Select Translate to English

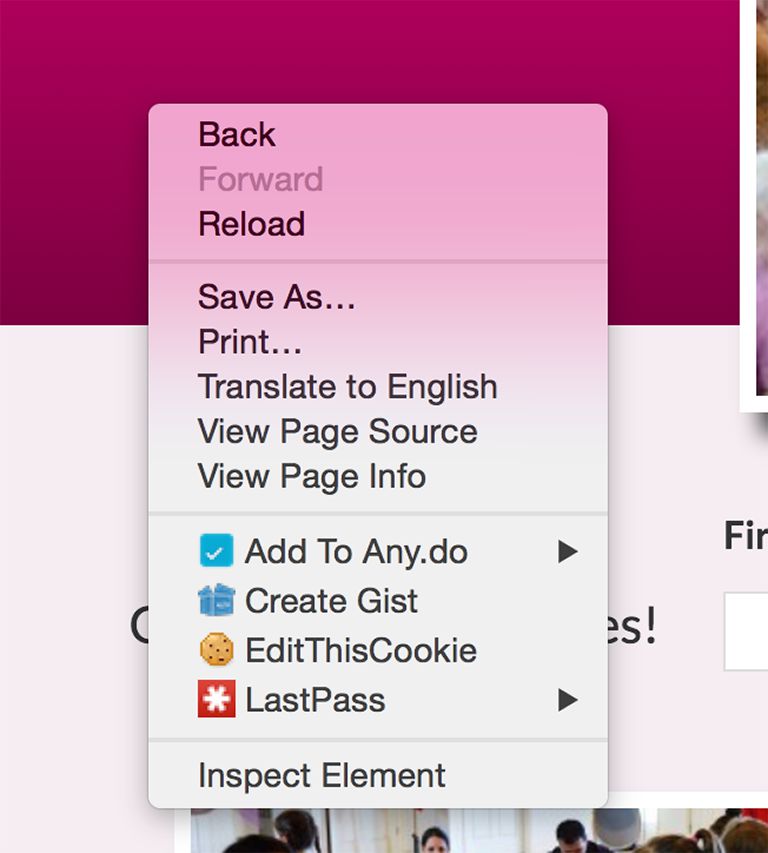click(x=377, y=387)
